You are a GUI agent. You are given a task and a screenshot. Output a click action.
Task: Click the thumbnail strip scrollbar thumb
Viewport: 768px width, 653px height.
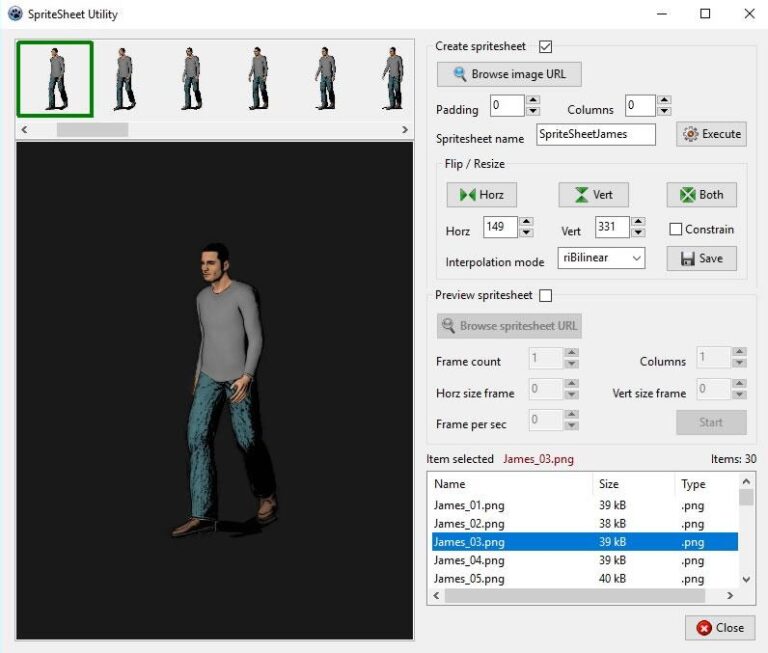(x=93, y=130)
